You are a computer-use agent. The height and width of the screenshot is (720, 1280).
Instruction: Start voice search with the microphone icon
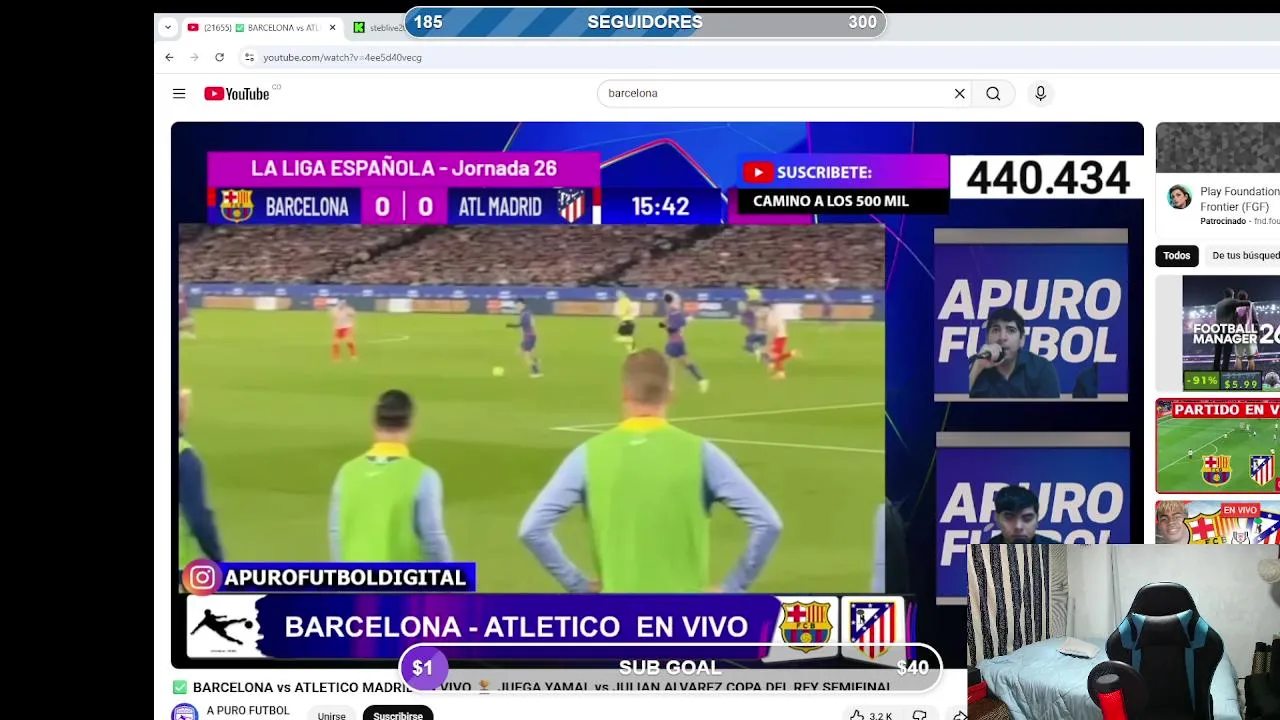(1040, 93)
